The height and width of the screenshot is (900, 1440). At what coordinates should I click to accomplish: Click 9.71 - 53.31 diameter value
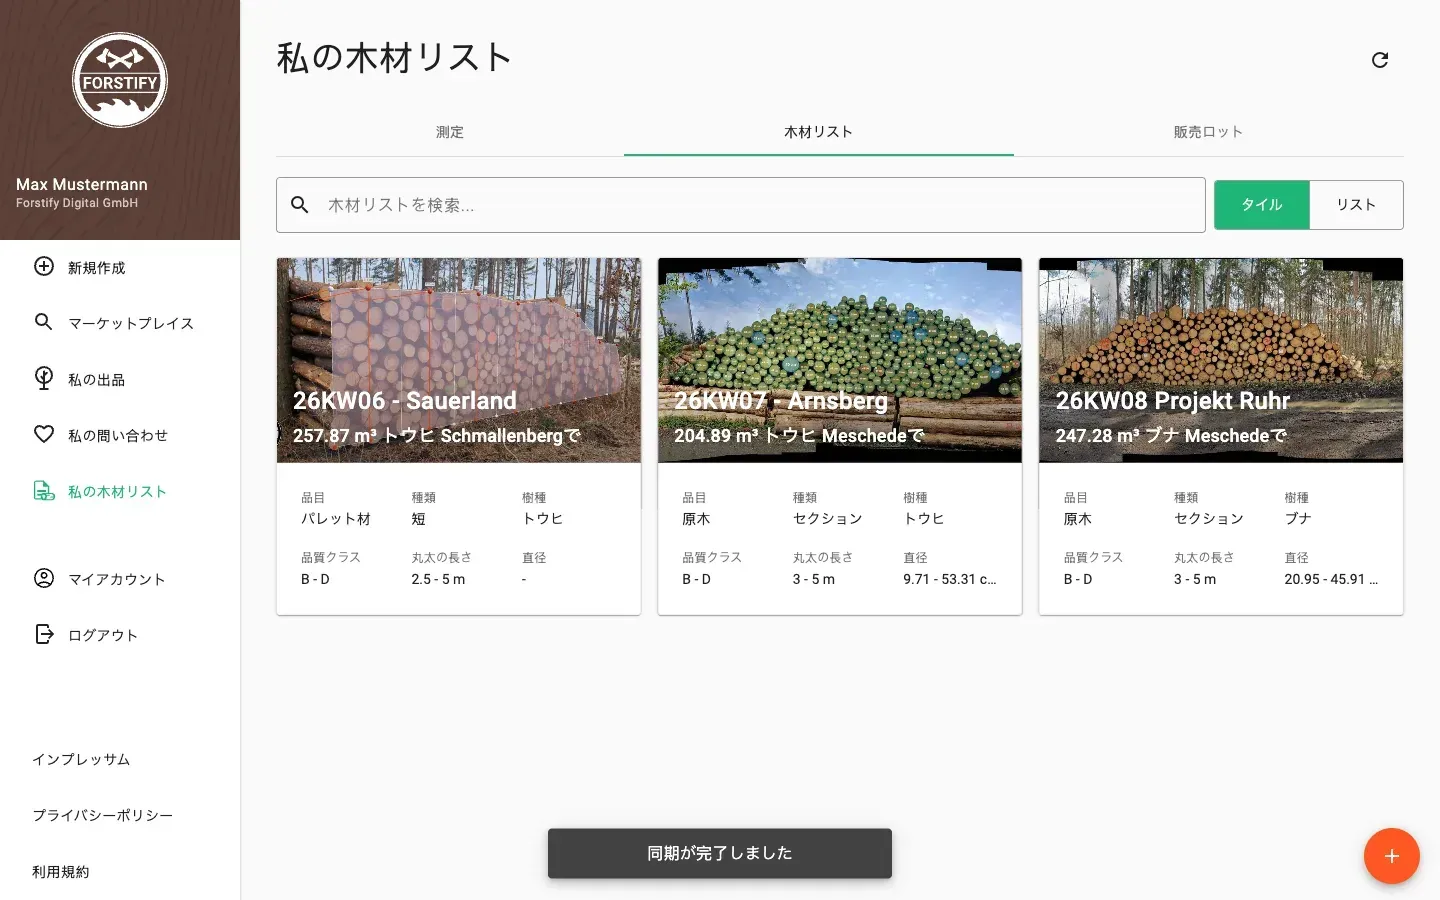point(950,579)
